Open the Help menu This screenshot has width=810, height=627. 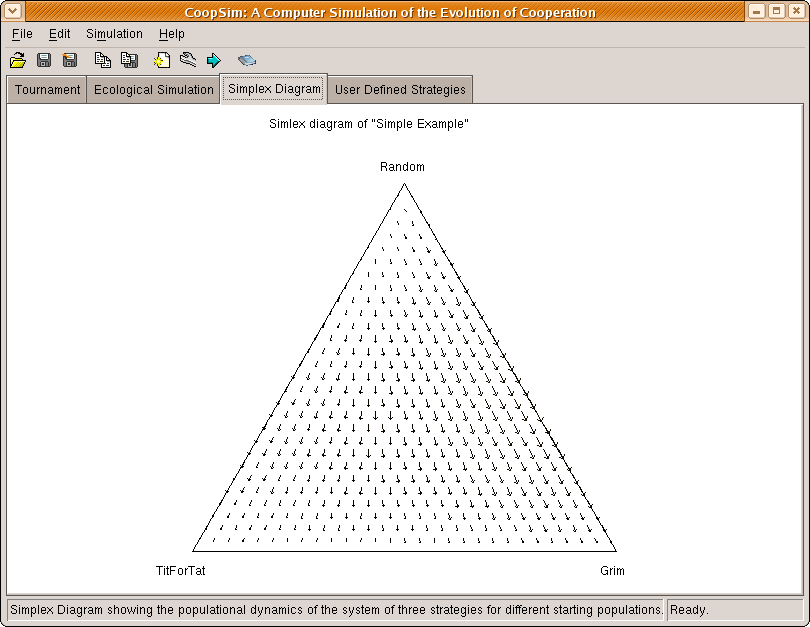(x=171, y=33)
